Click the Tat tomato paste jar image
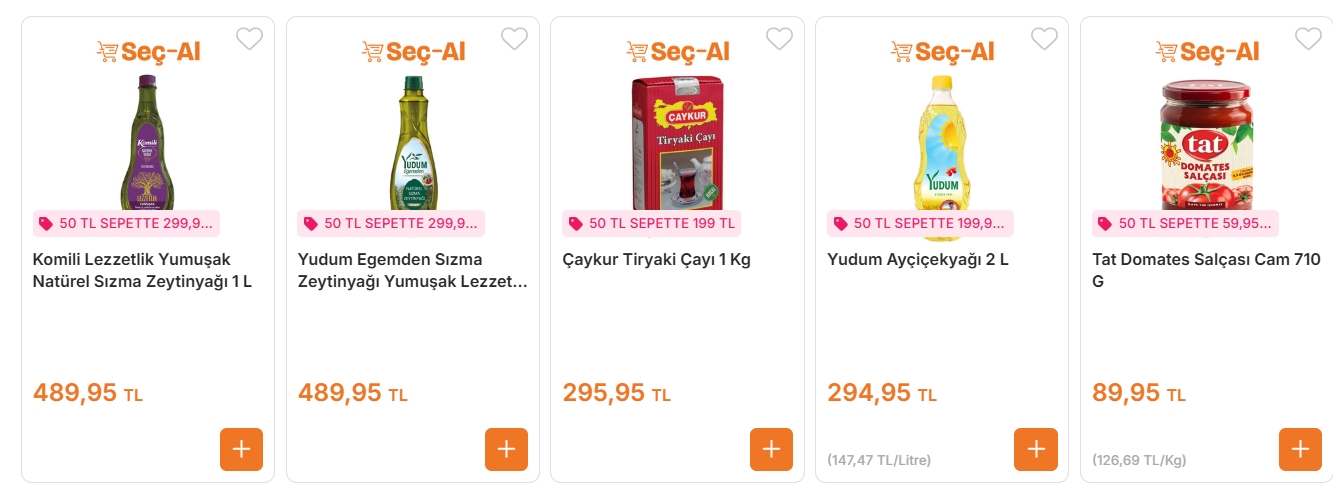The image size is (1333, 486). point(1206,145)
